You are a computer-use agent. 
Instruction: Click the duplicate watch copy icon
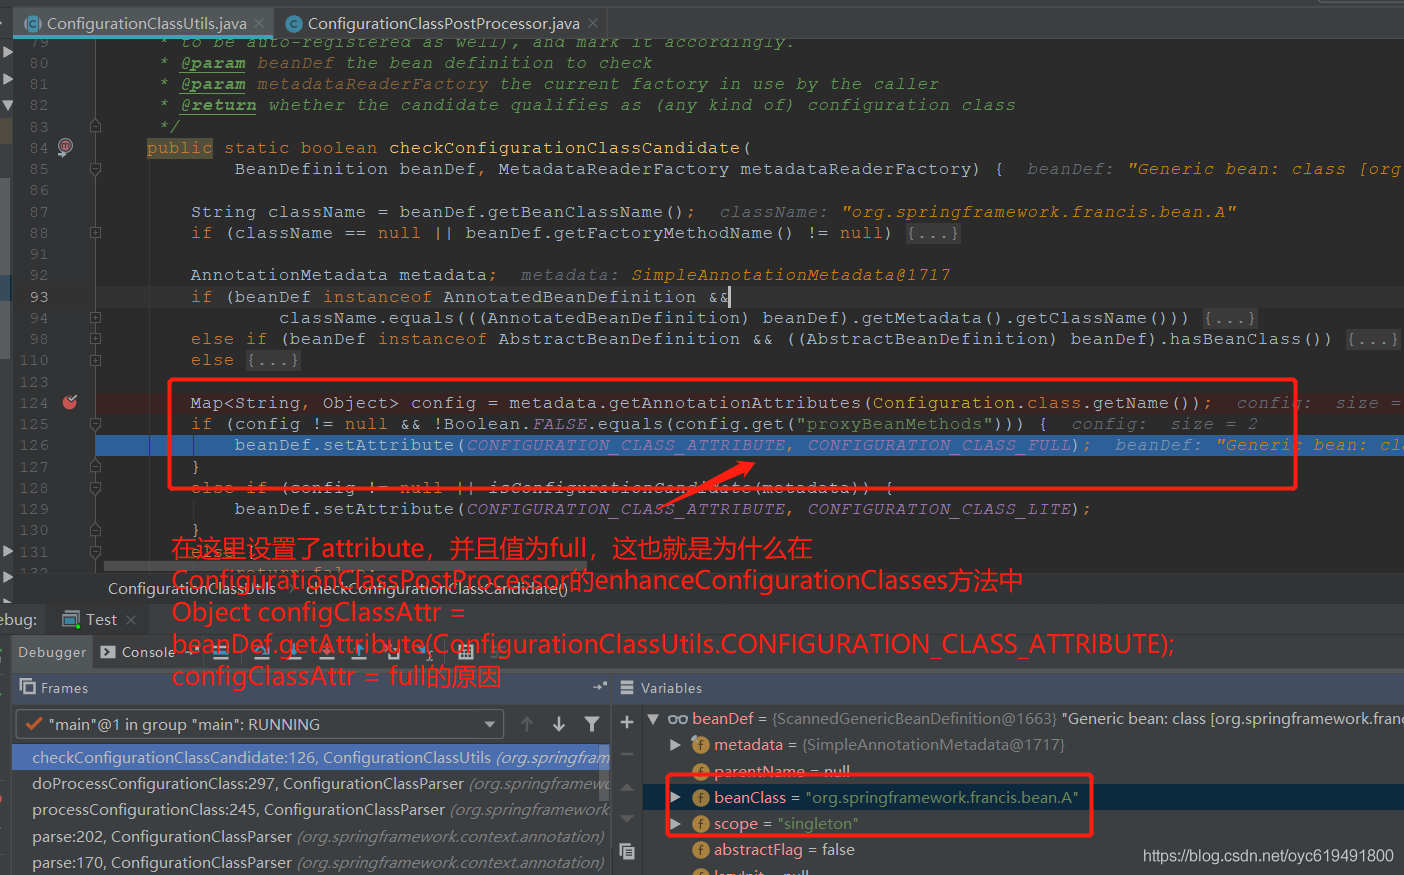627,851
